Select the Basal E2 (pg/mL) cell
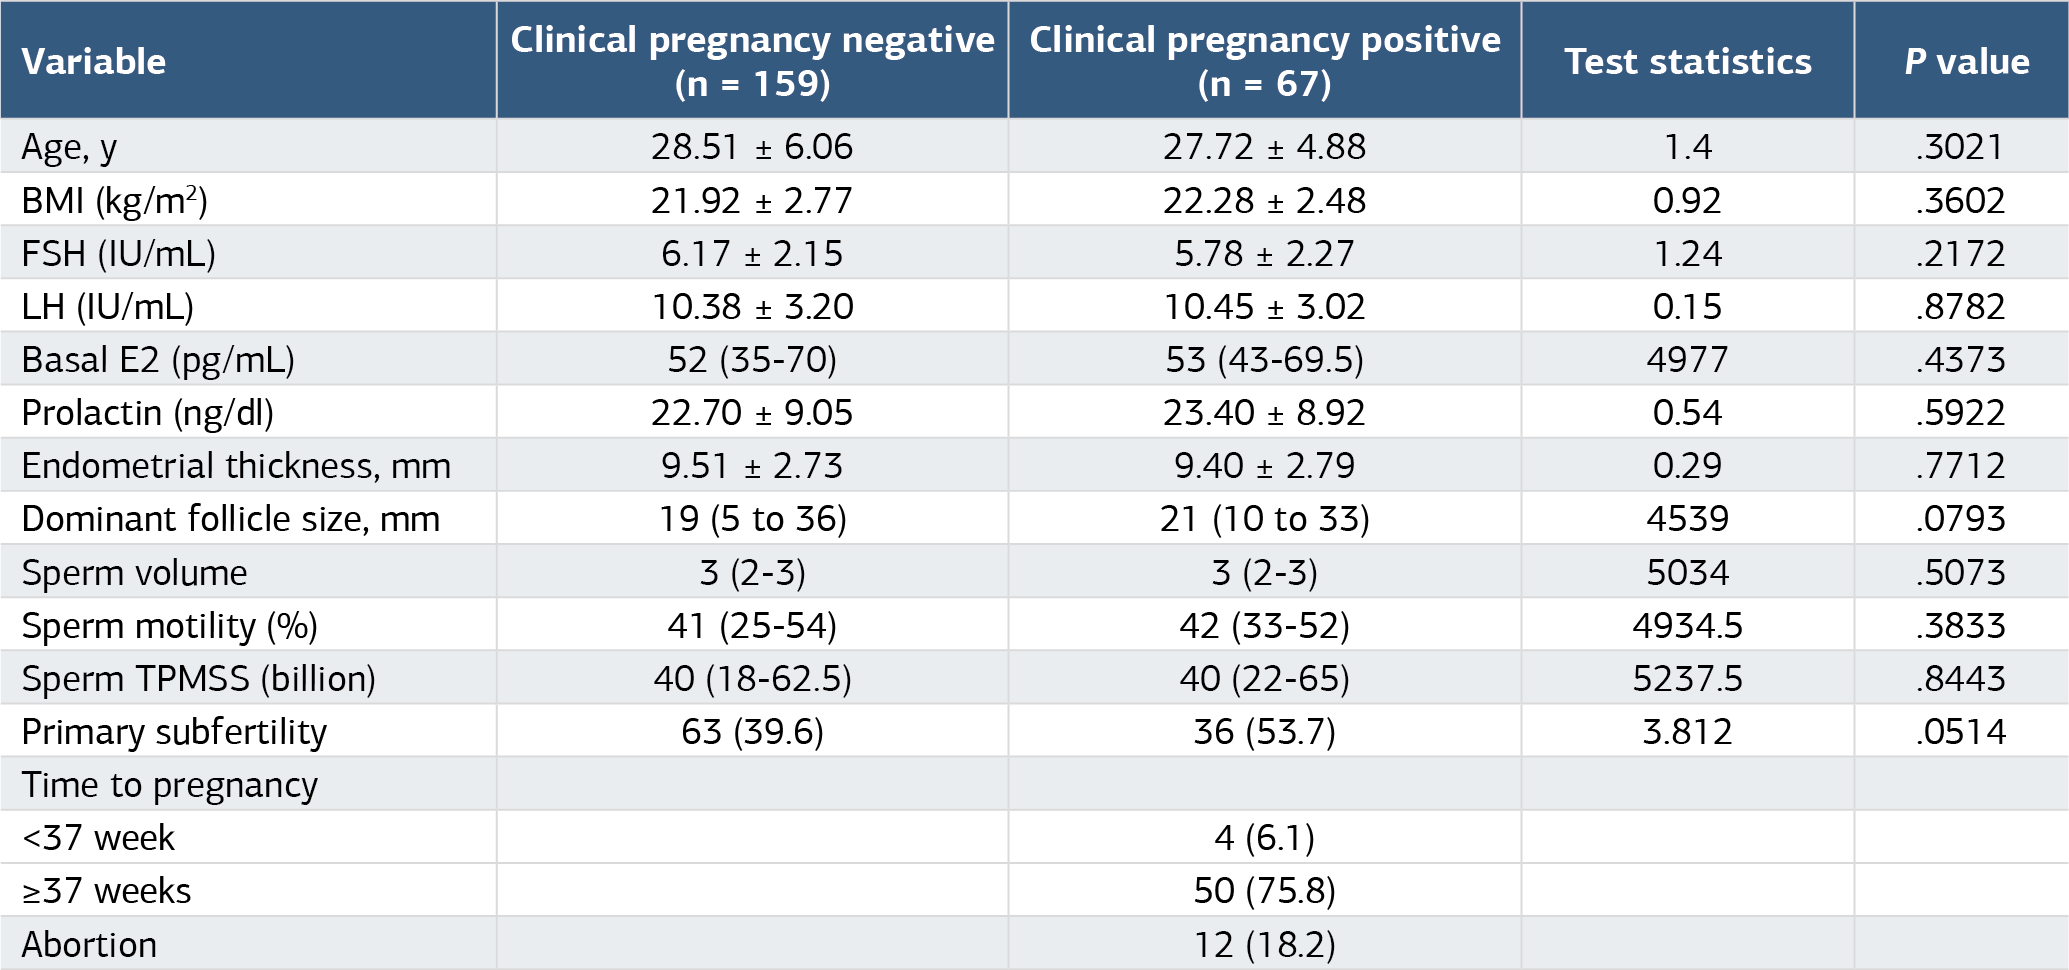The height and width of the screenshot is (970, 2069). [x=158, y=360]
